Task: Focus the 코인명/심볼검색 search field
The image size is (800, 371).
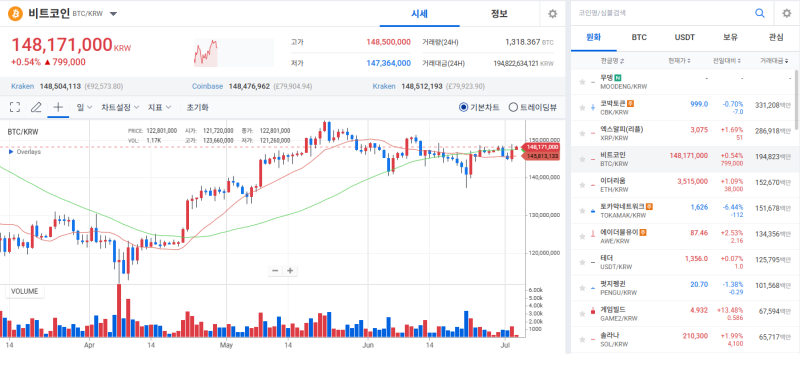Action: click(663, 13)
